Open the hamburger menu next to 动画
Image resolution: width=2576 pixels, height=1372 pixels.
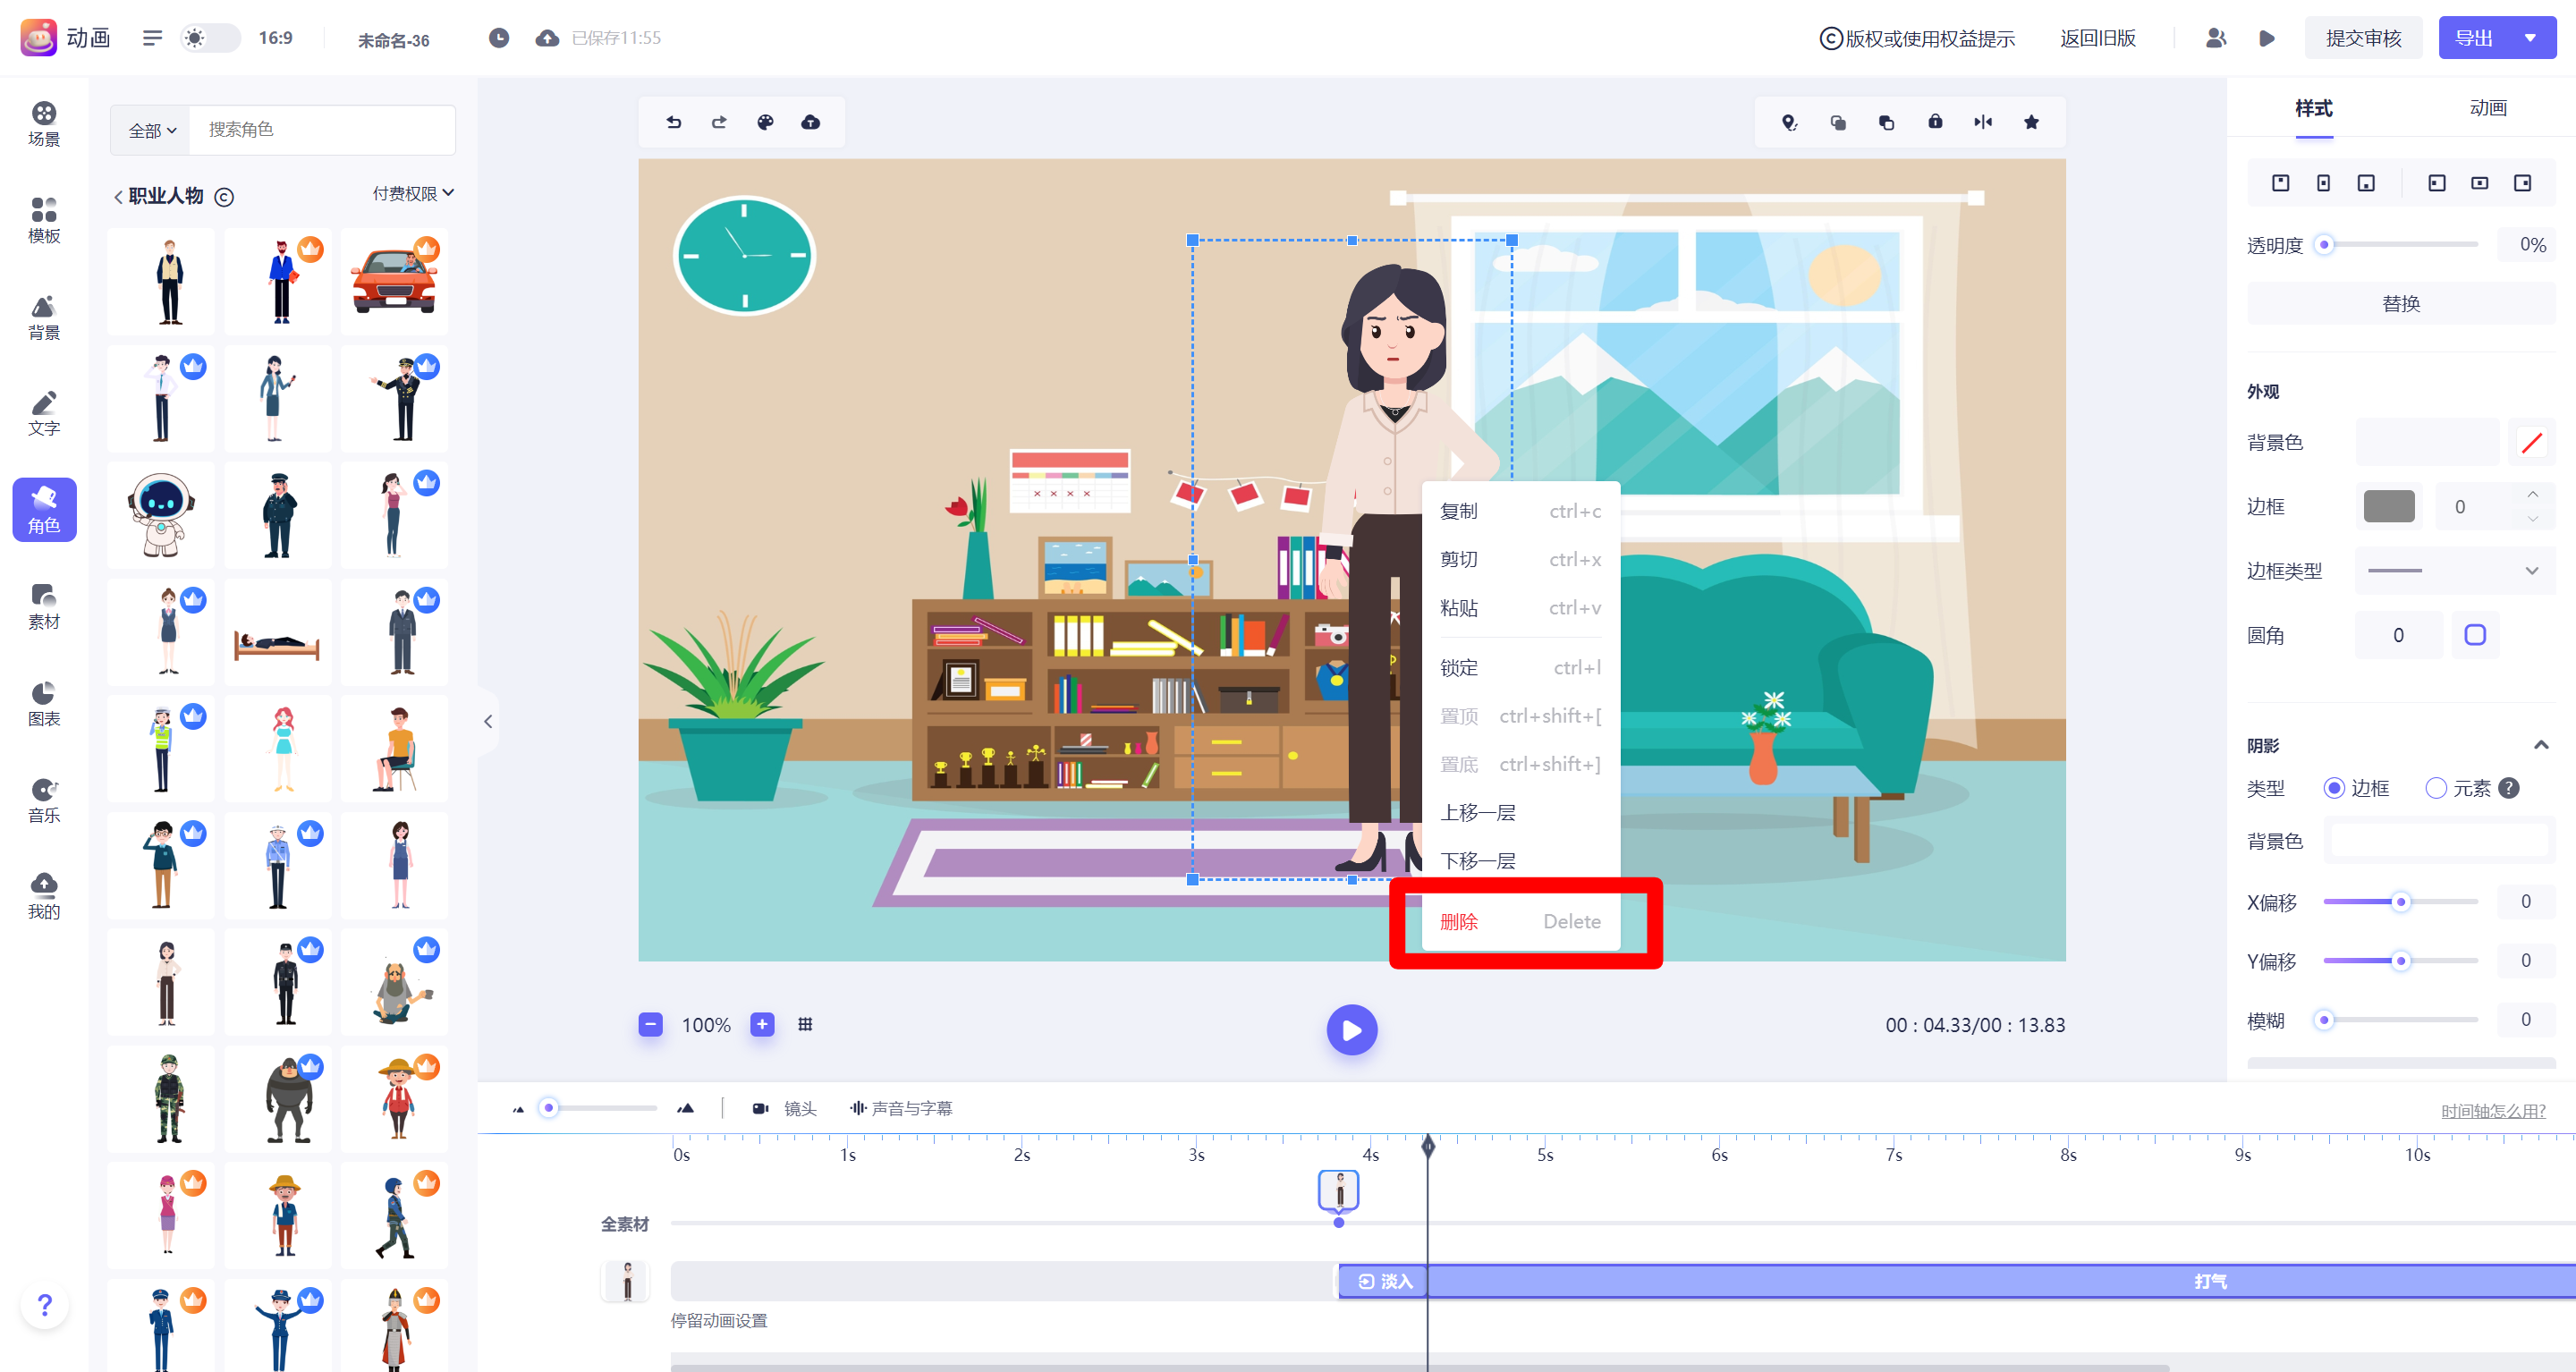click(x=152, y=38)
